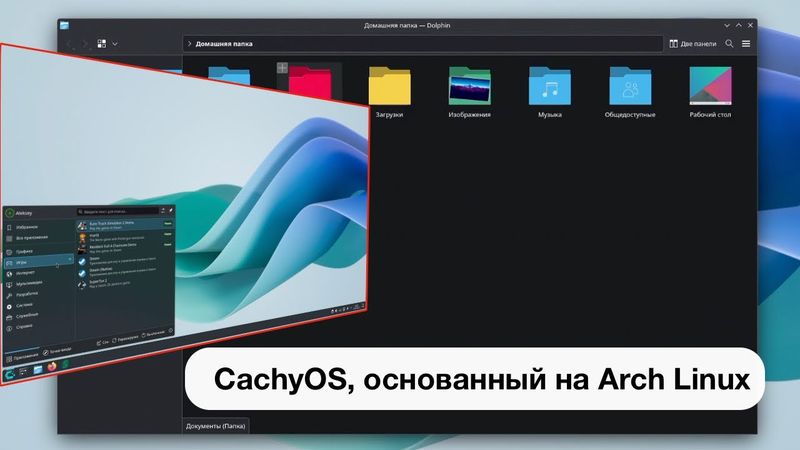Screen dimensions: 800x450
Task: Click the Сон sleep button in launcher
Action: click(x=103, y=343)
